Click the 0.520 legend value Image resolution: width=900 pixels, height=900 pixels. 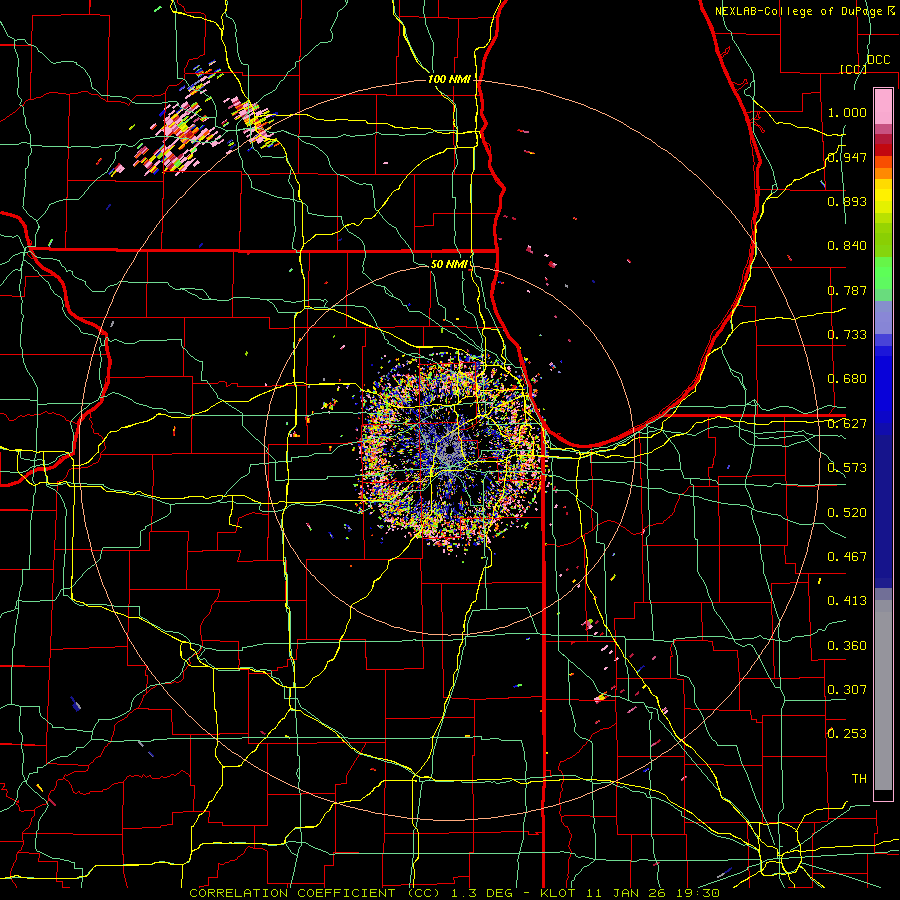click(847, 513)
